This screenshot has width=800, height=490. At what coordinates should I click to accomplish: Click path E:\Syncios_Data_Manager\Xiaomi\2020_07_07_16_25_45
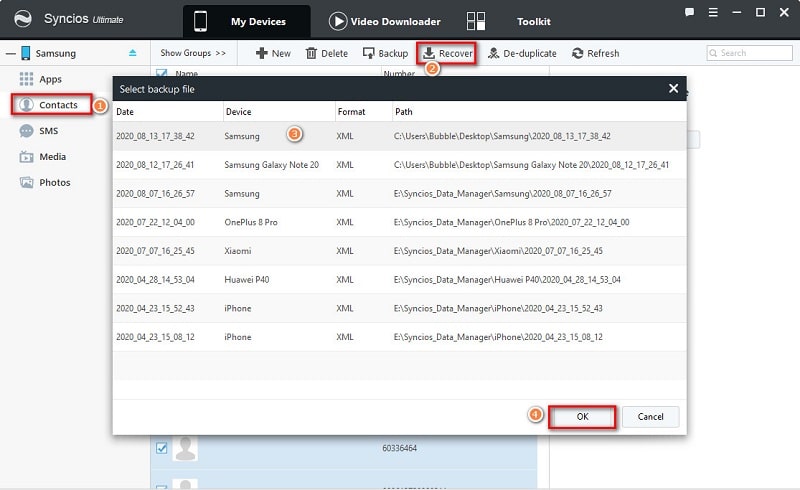pyautogui.click(x=498, y=251)
